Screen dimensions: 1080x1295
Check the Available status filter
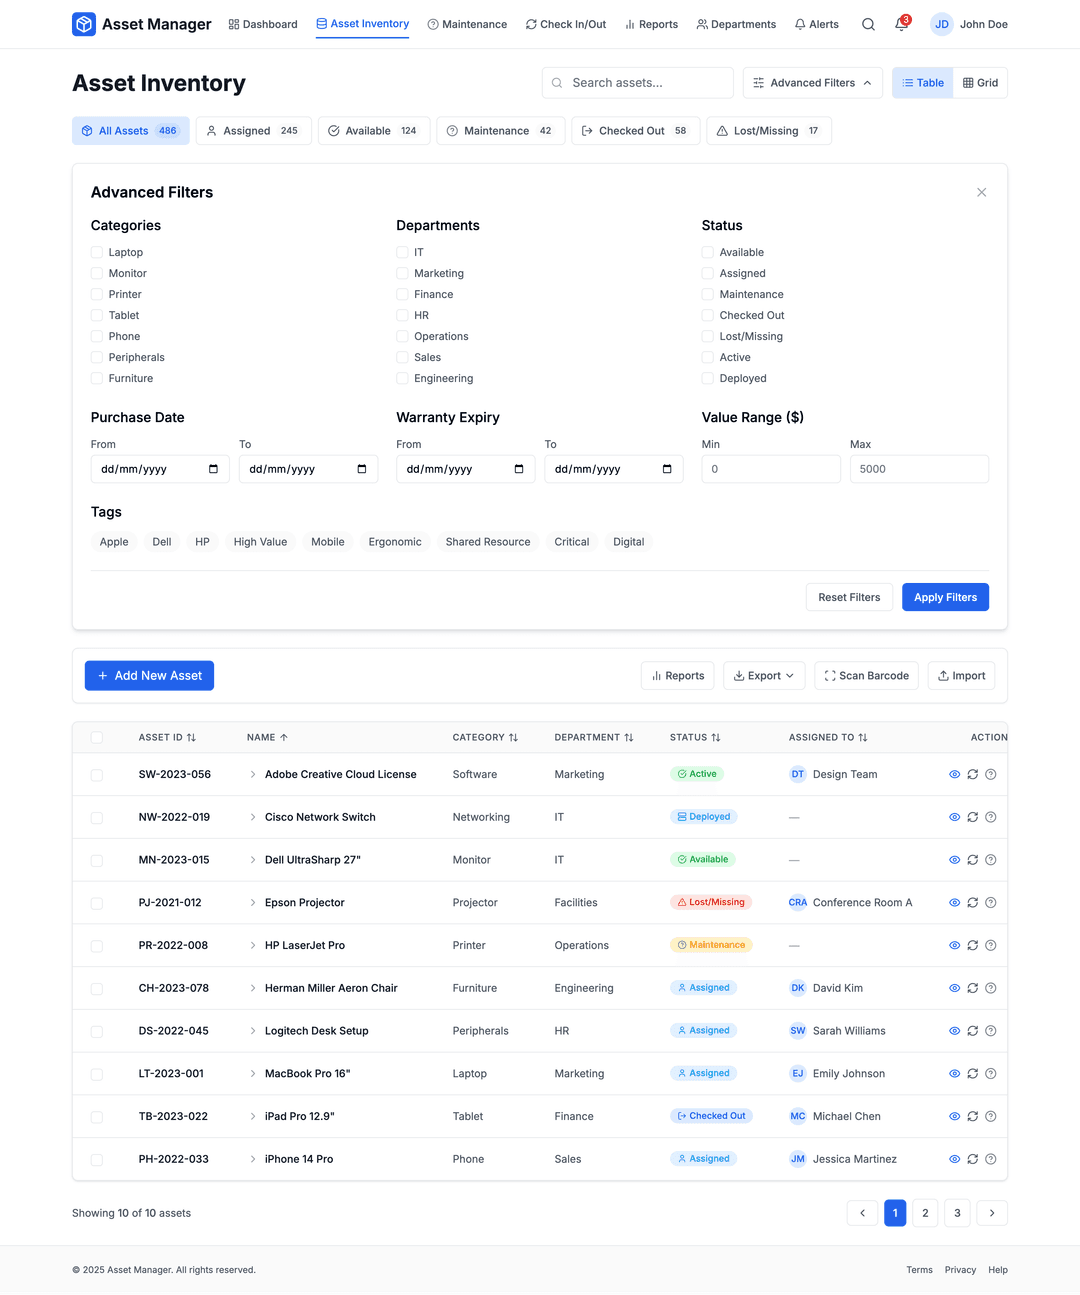pos(707,252)
